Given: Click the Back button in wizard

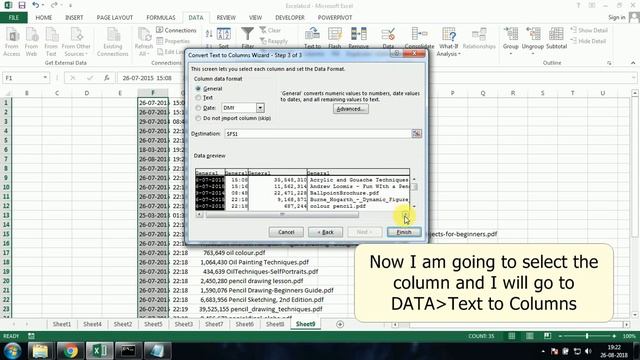Looking at the screenshot, I should click(x=325, y=232).
